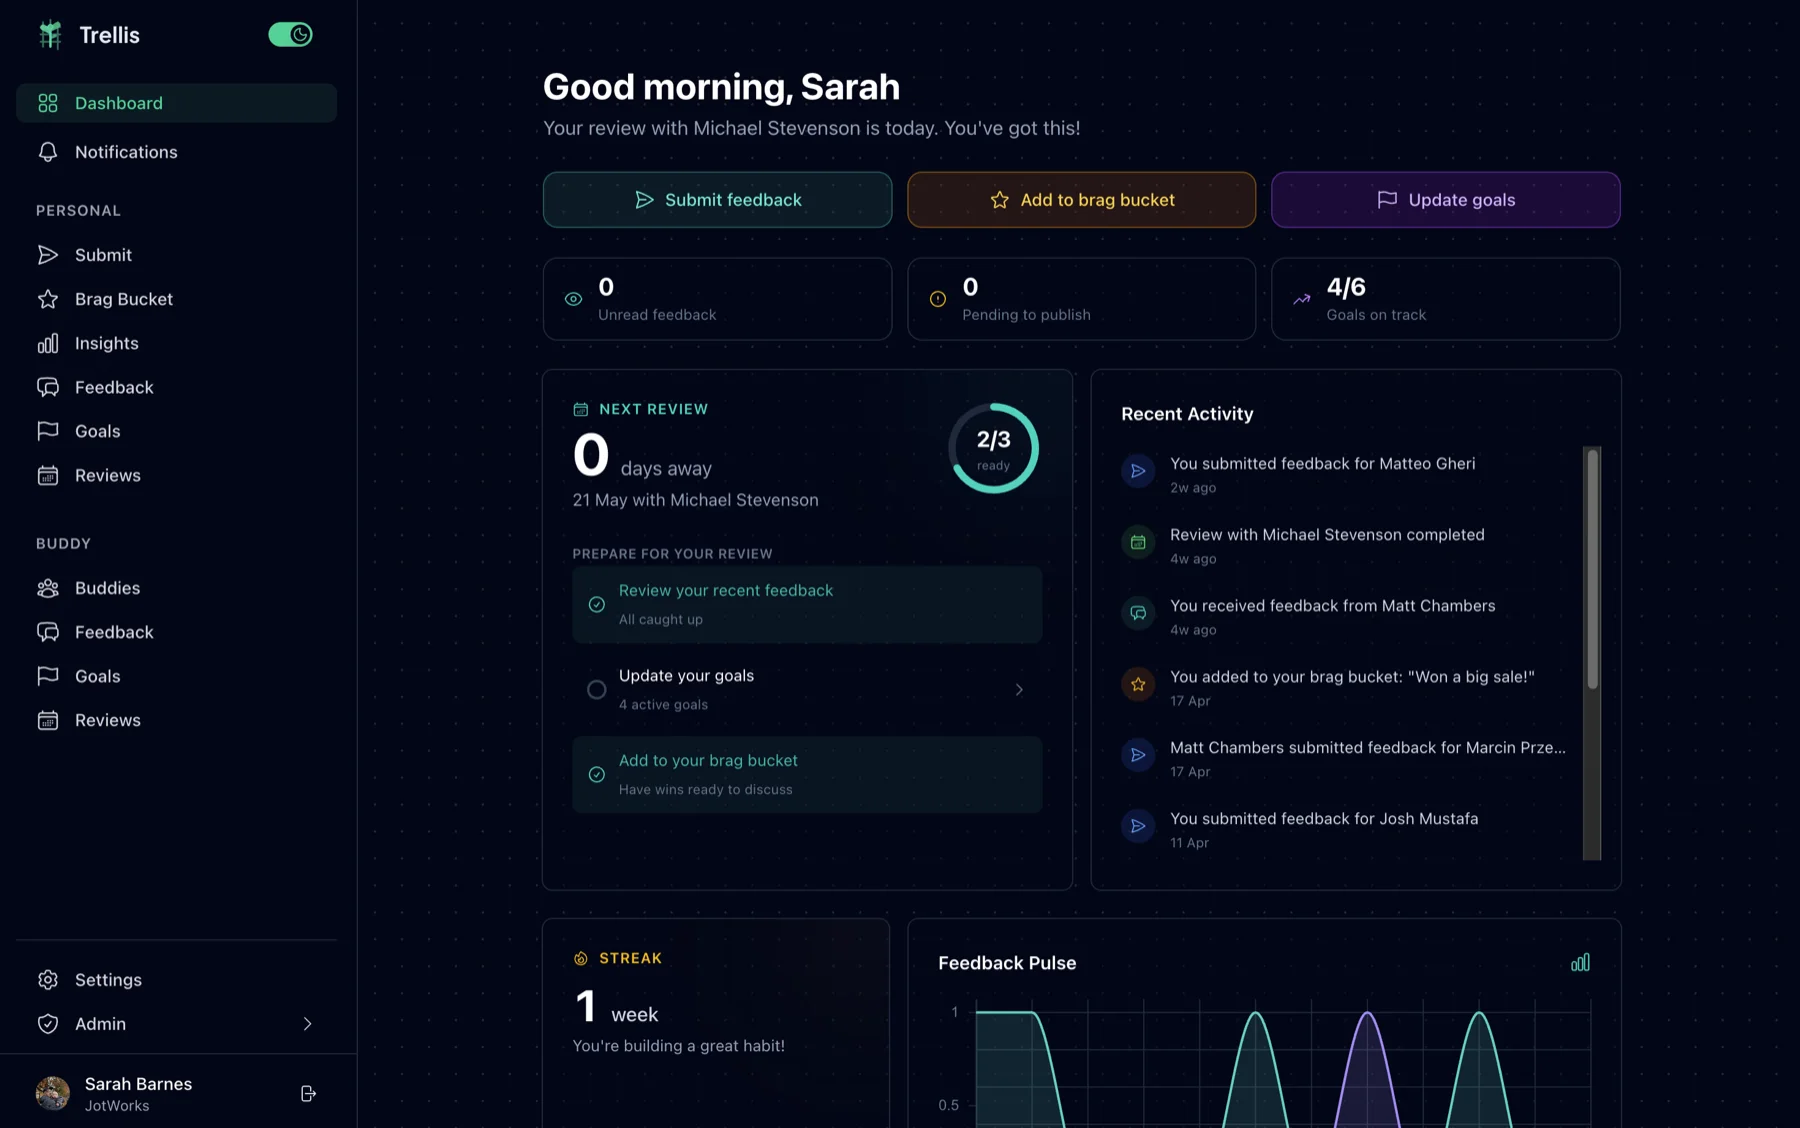The image size is (1800, 1128).
Task: Click the Streak flame icon
Action: [x=581, y=958]
